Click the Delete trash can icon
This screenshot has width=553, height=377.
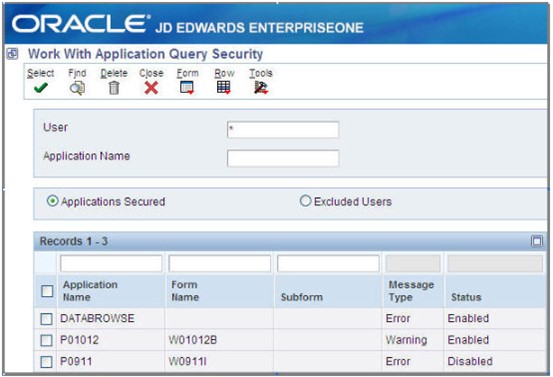coord(114,88)
